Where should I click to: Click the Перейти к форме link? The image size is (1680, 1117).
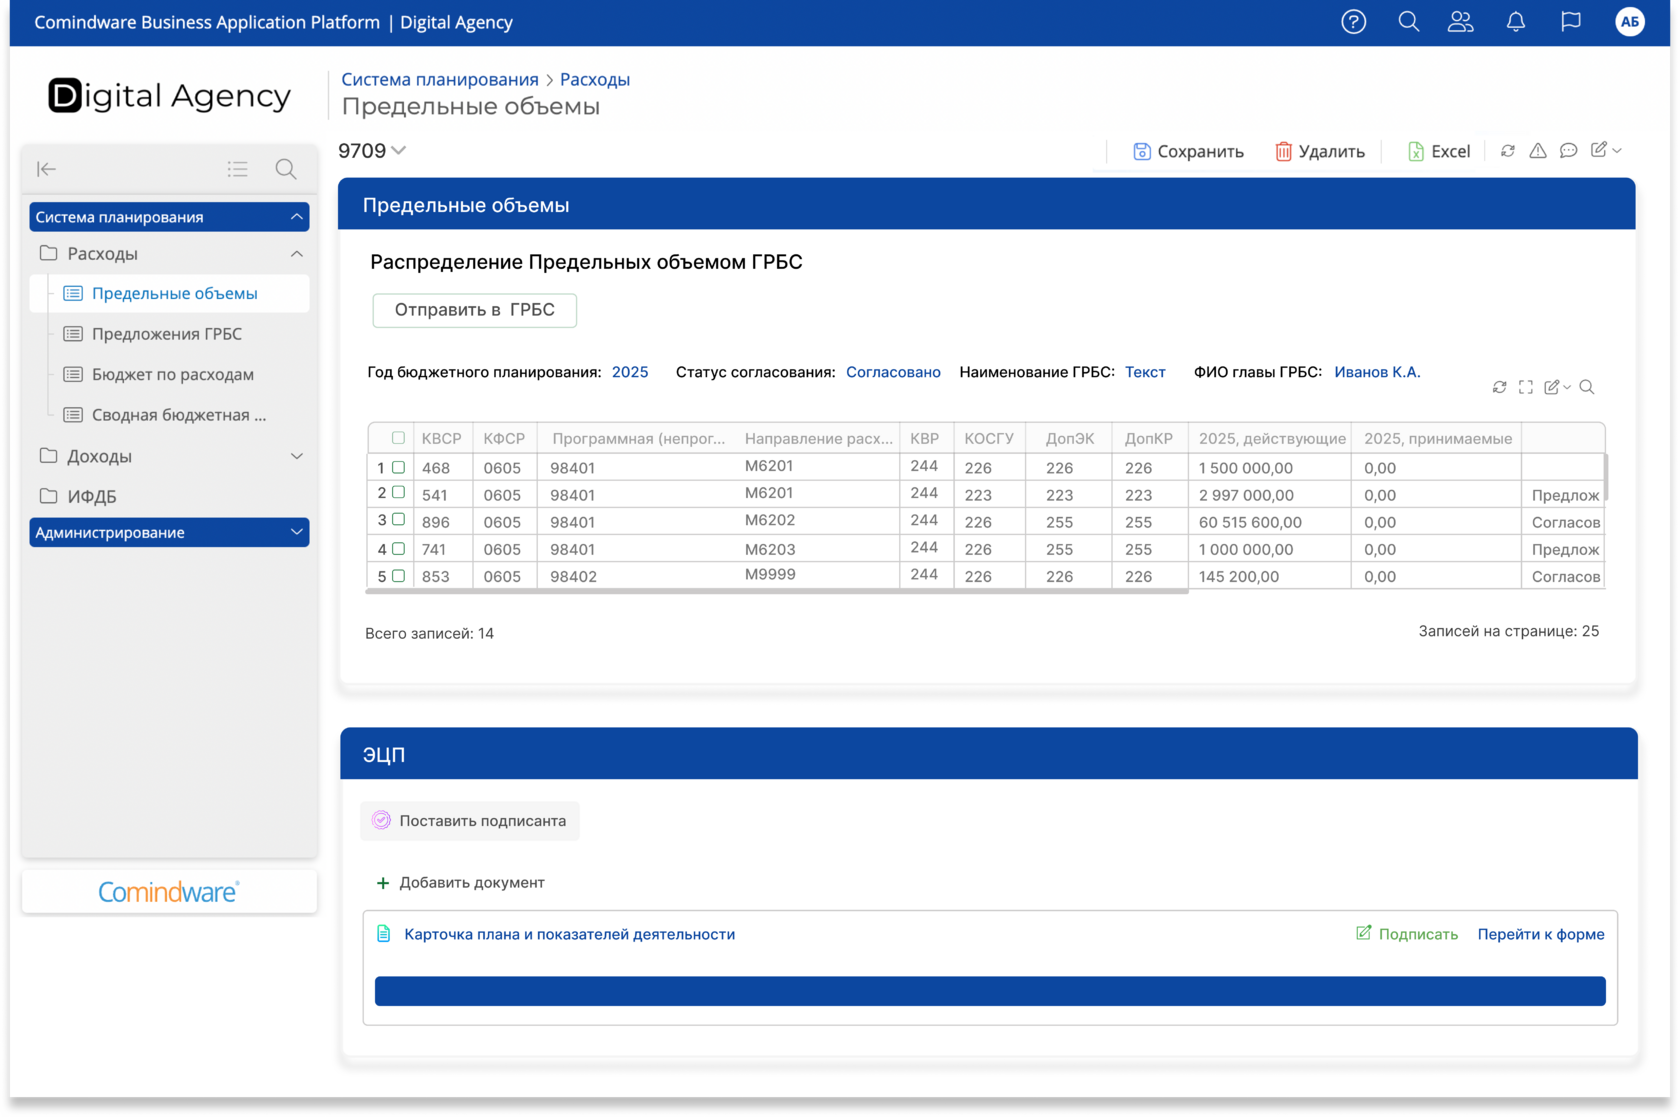click(1540, 934)
